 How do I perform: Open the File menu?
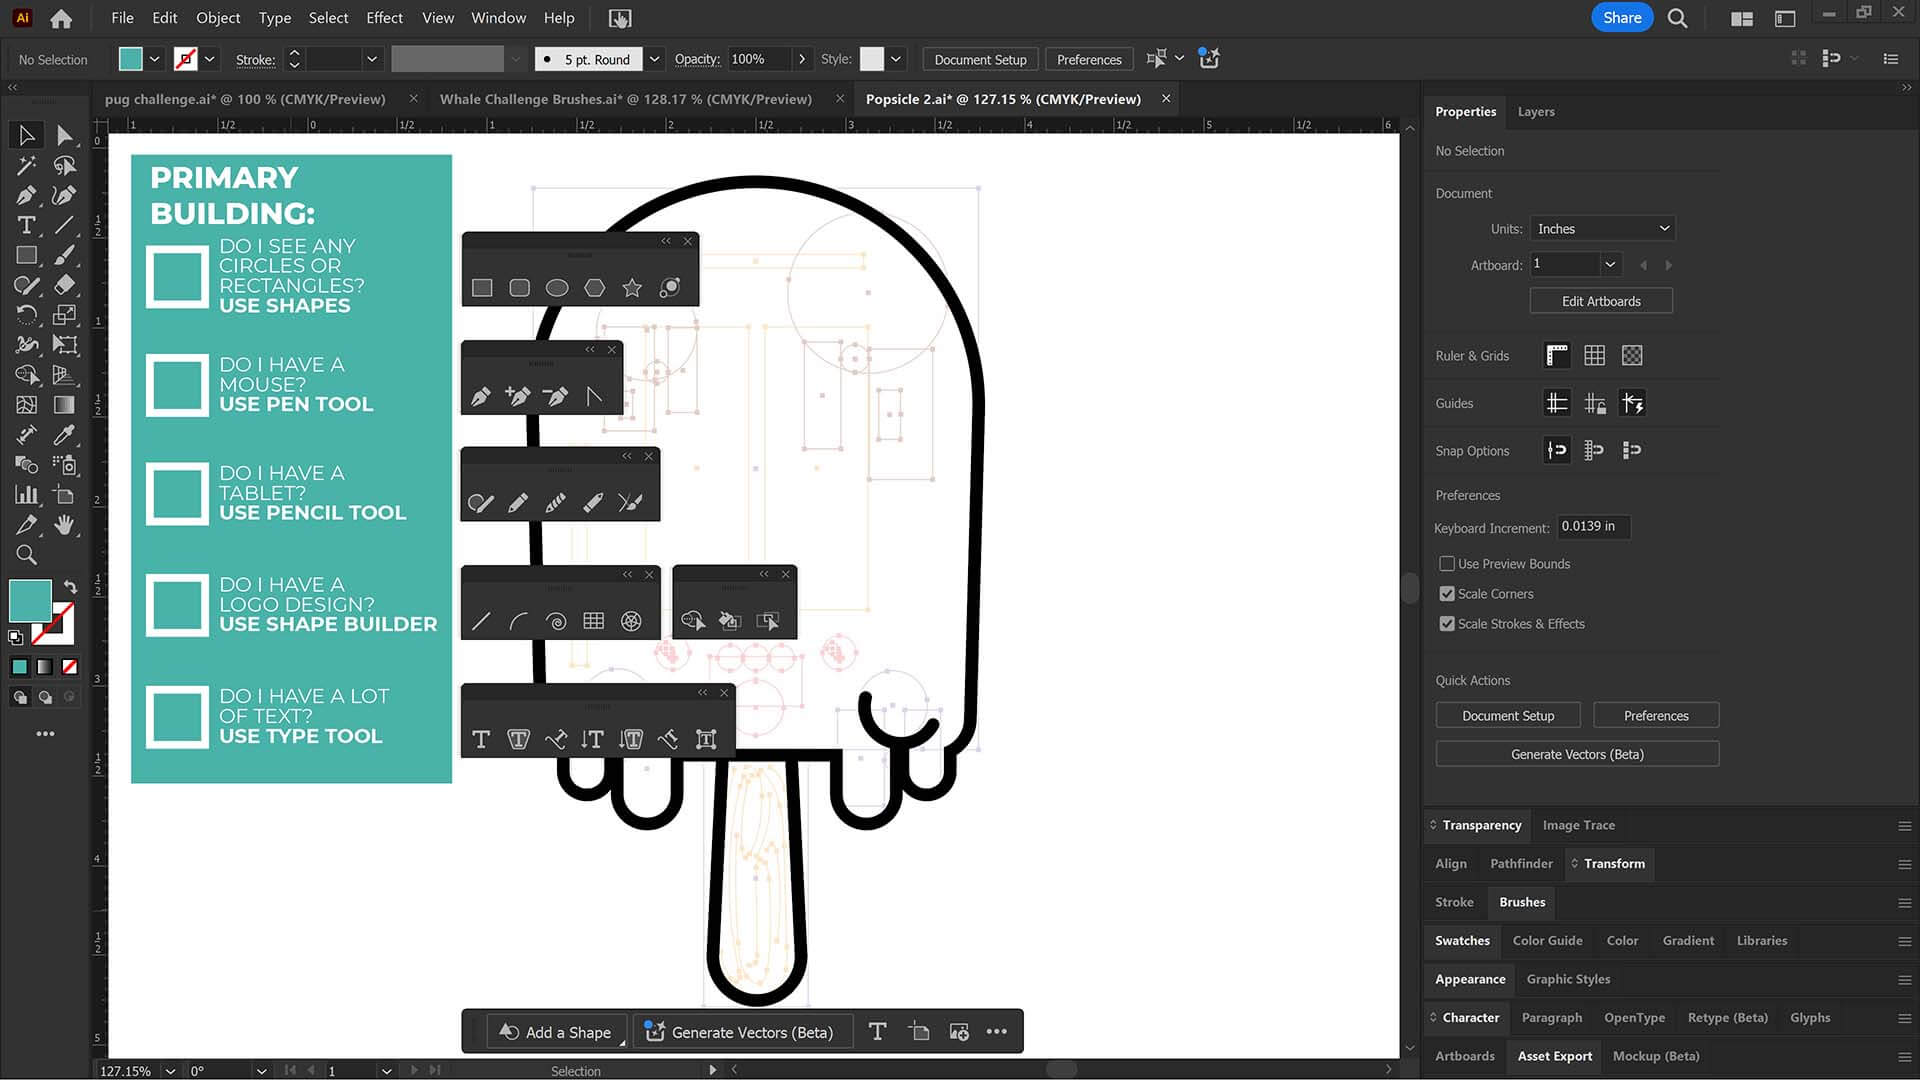coord(122,18)
